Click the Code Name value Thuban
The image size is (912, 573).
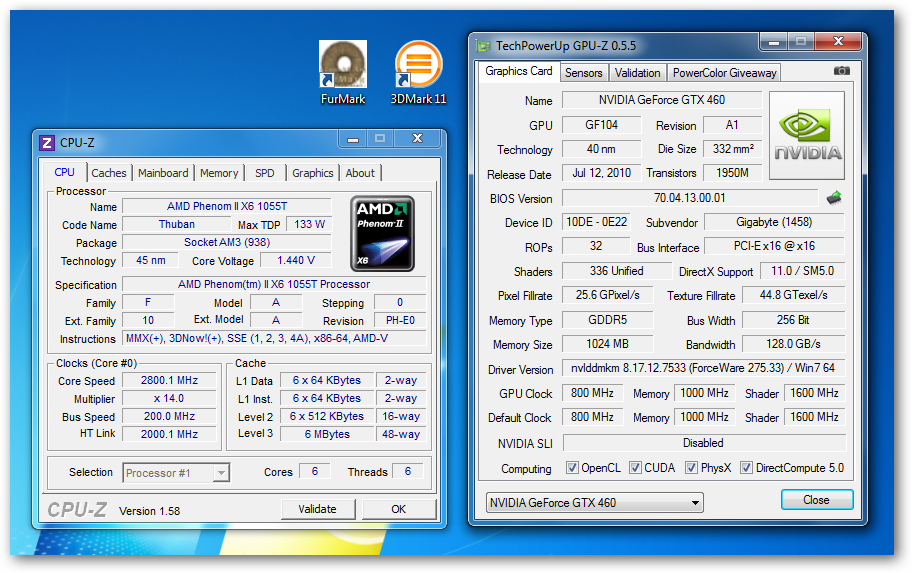click(x=177, y=224)
